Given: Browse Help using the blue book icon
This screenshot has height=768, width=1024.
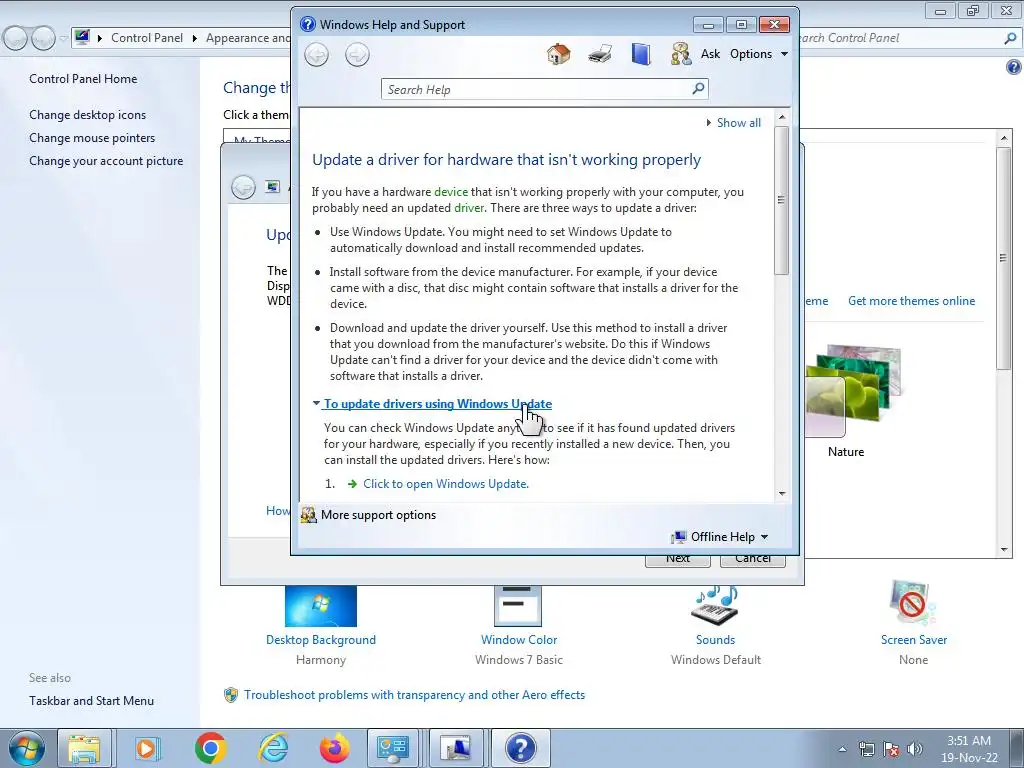Looking at the screenshot, I should tap(641, 54).
